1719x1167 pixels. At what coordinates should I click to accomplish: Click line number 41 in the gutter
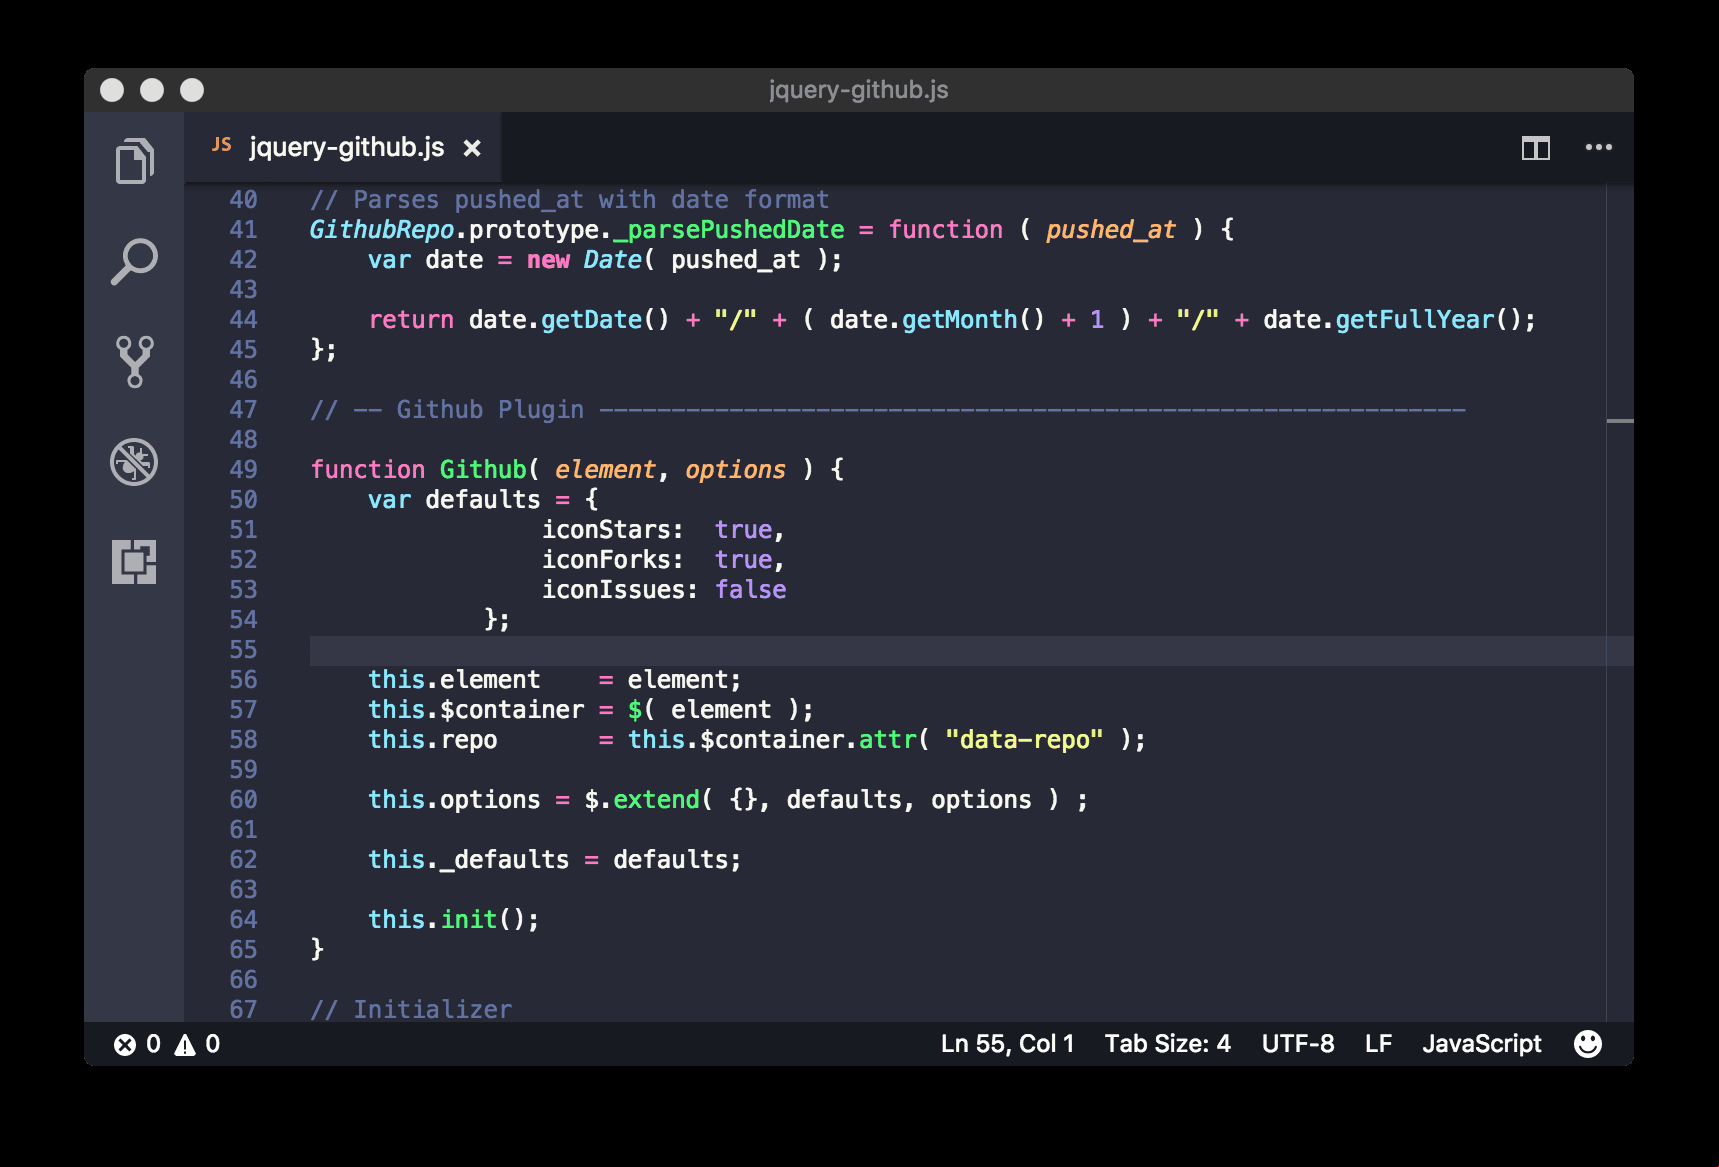coord(243,230)
